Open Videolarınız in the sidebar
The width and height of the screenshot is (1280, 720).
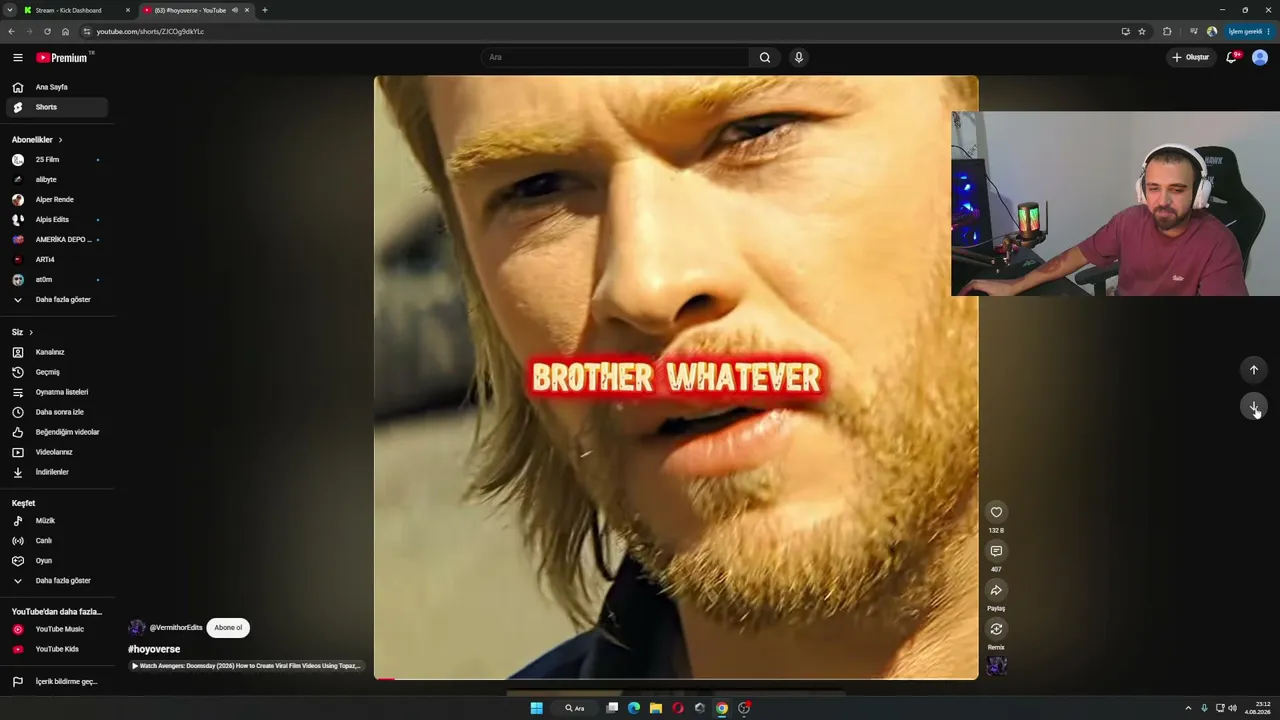[57, 452]
